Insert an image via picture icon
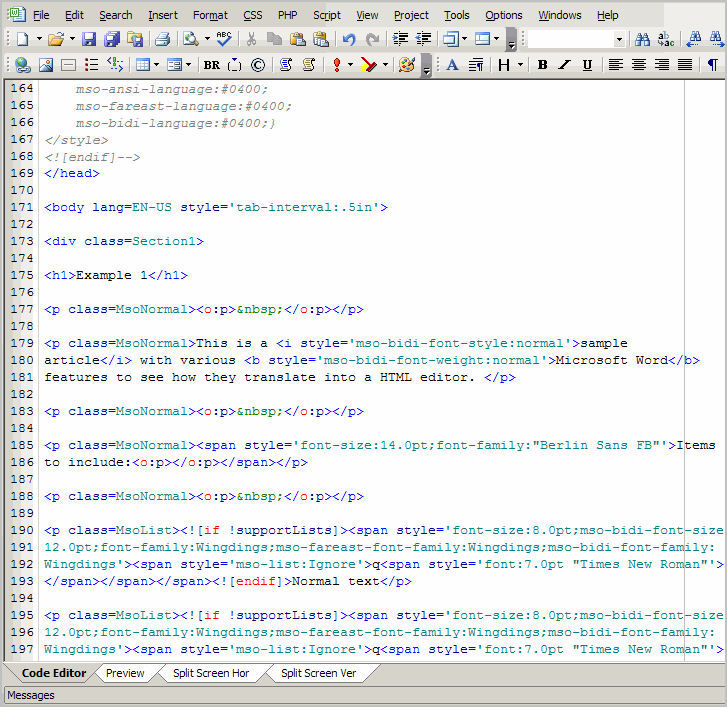This screenshot has width=727, height=707. 46,65
